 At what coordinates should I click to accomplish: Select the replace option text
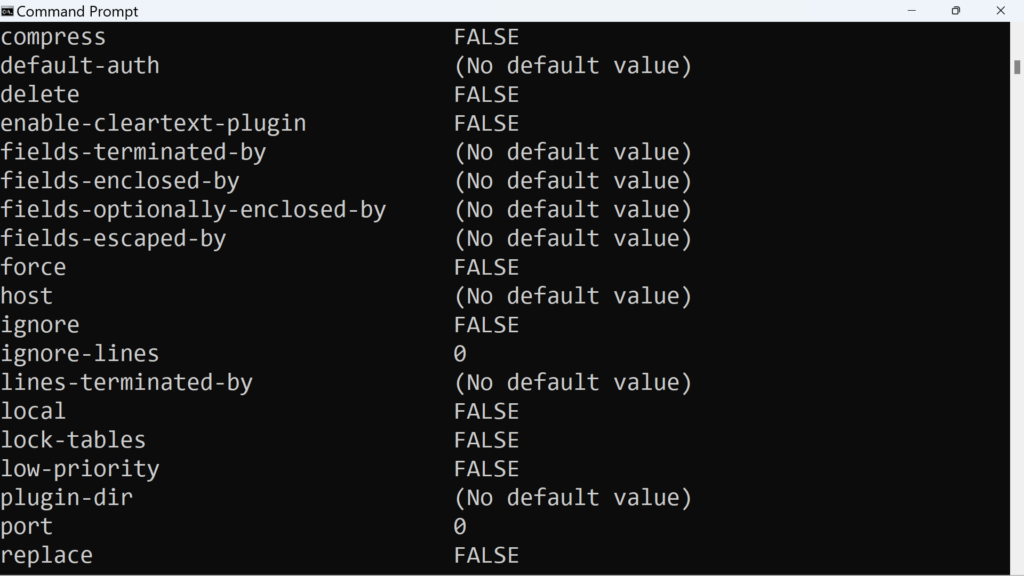tap(47, 555)
